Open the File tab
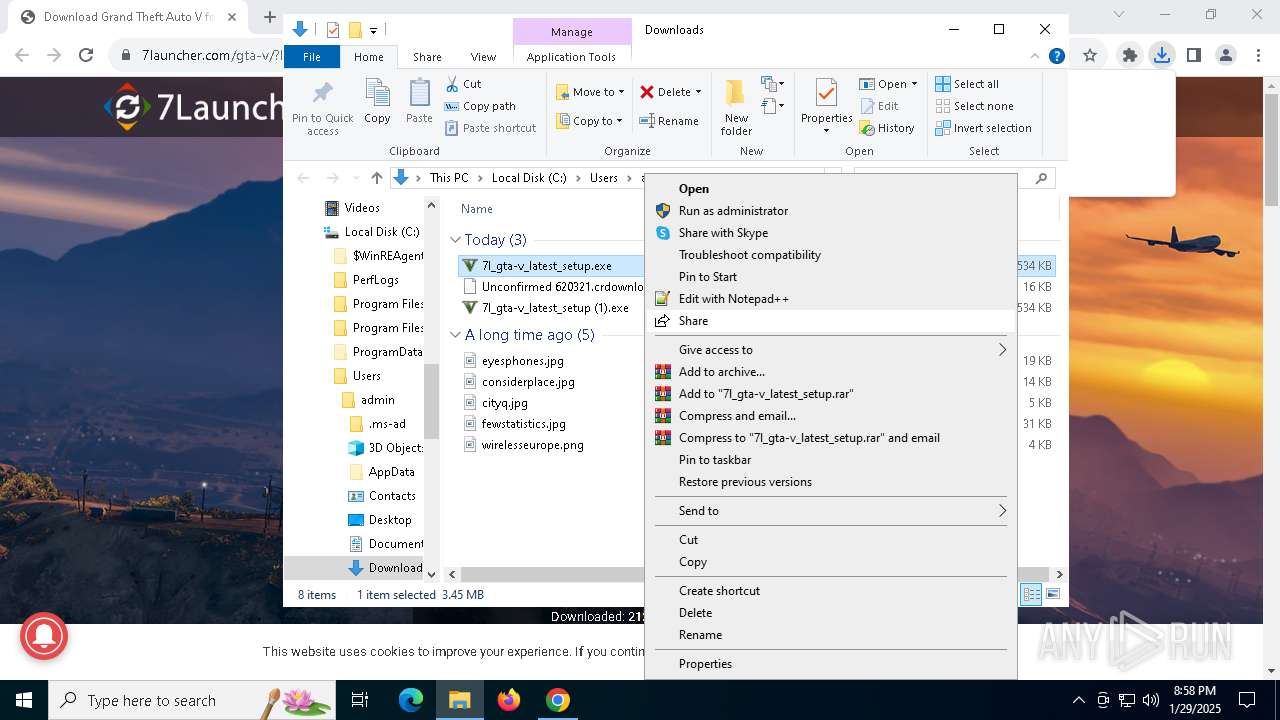The height and width of the screenshot is (720, 1280). point(312,57)
